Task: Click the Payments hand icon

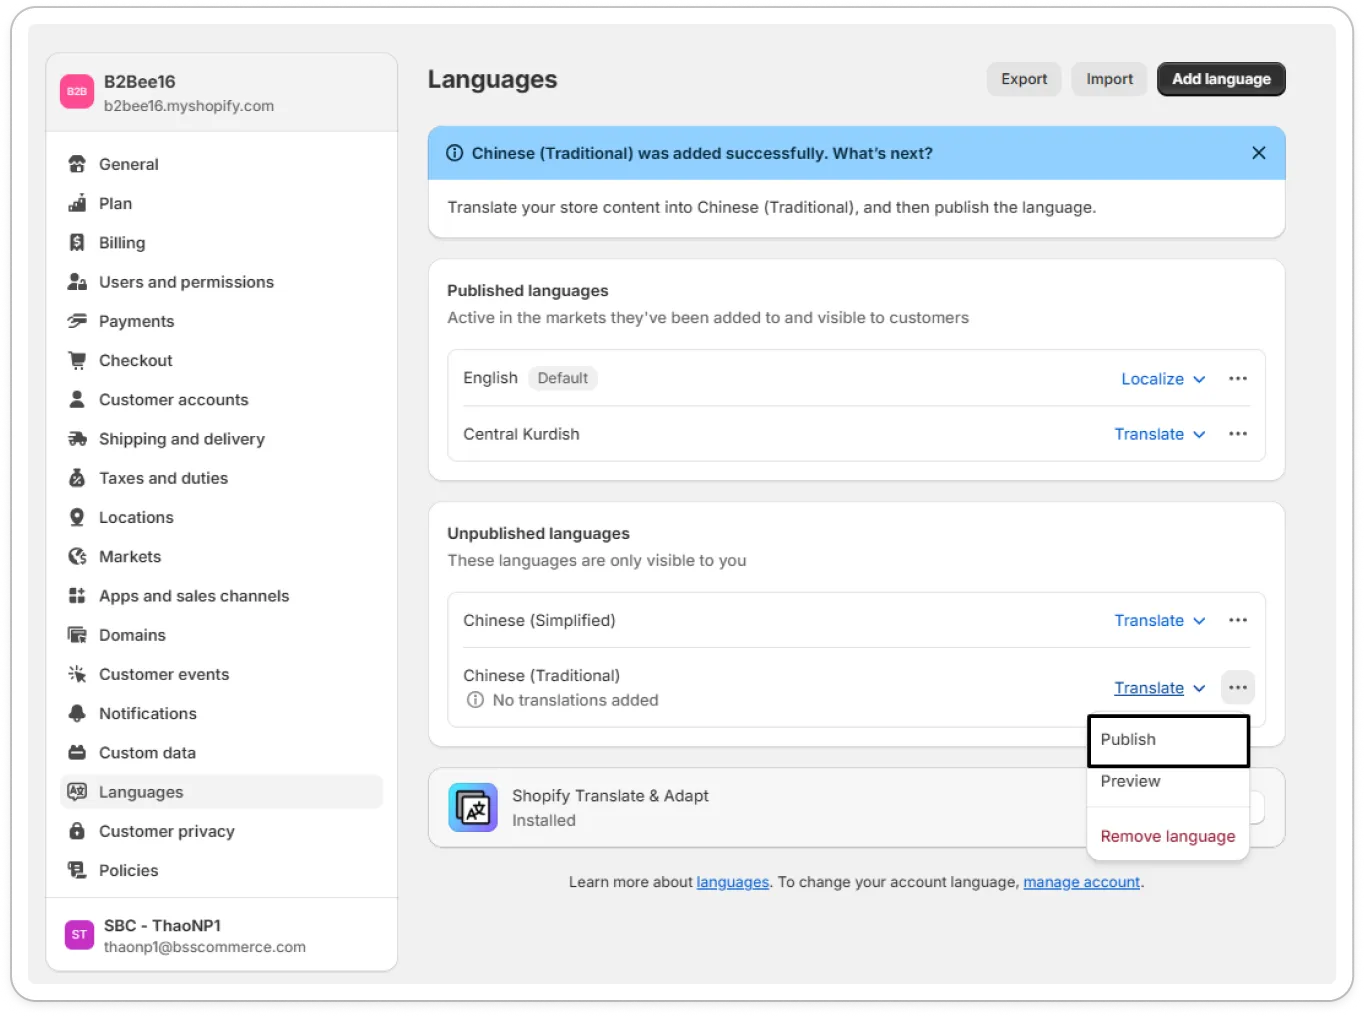Action: coord(77,321)
